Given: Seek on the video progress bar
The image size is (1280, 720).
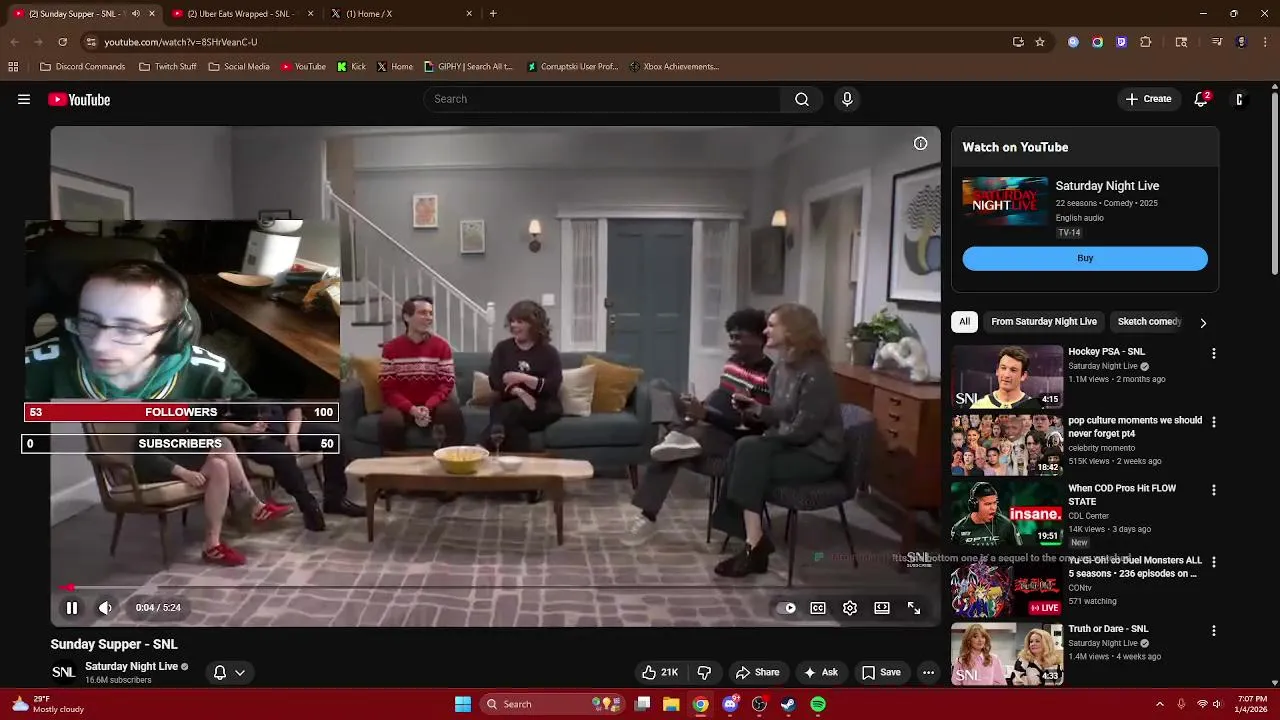Looking at the screenshot, I should tap(495, 587).
